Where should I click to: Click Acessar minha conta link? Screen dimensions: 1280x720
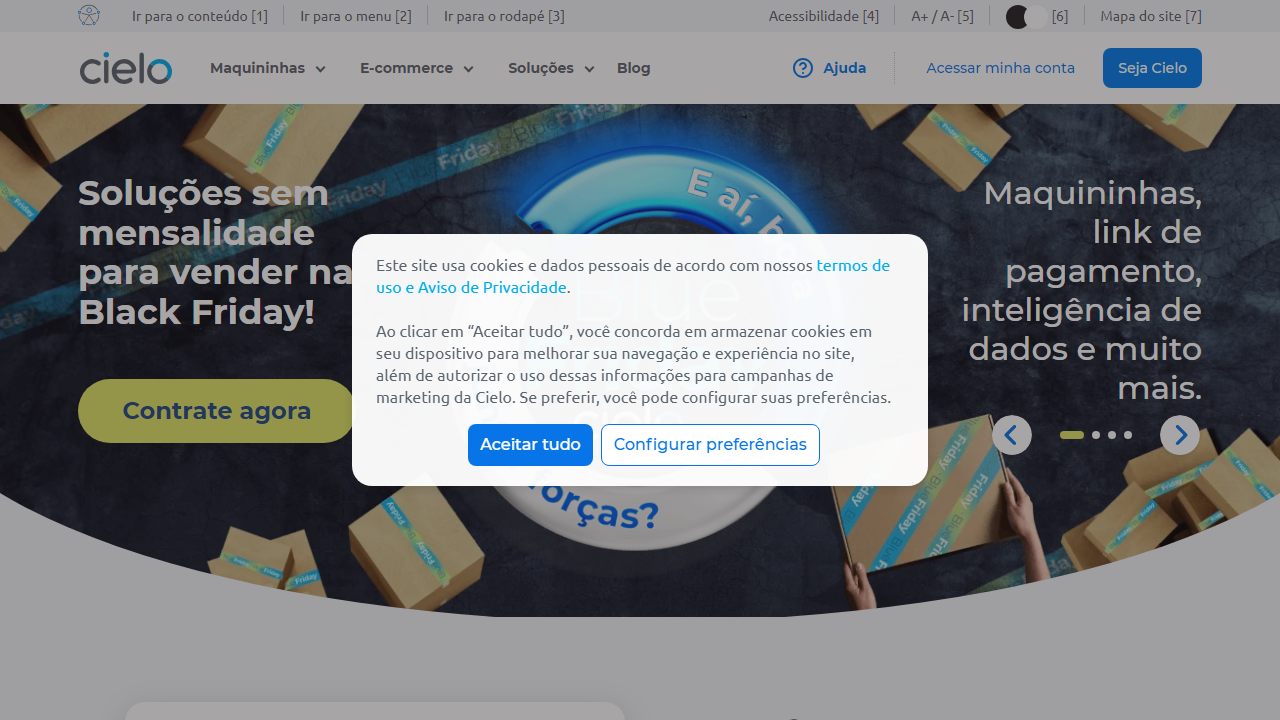1000,68
